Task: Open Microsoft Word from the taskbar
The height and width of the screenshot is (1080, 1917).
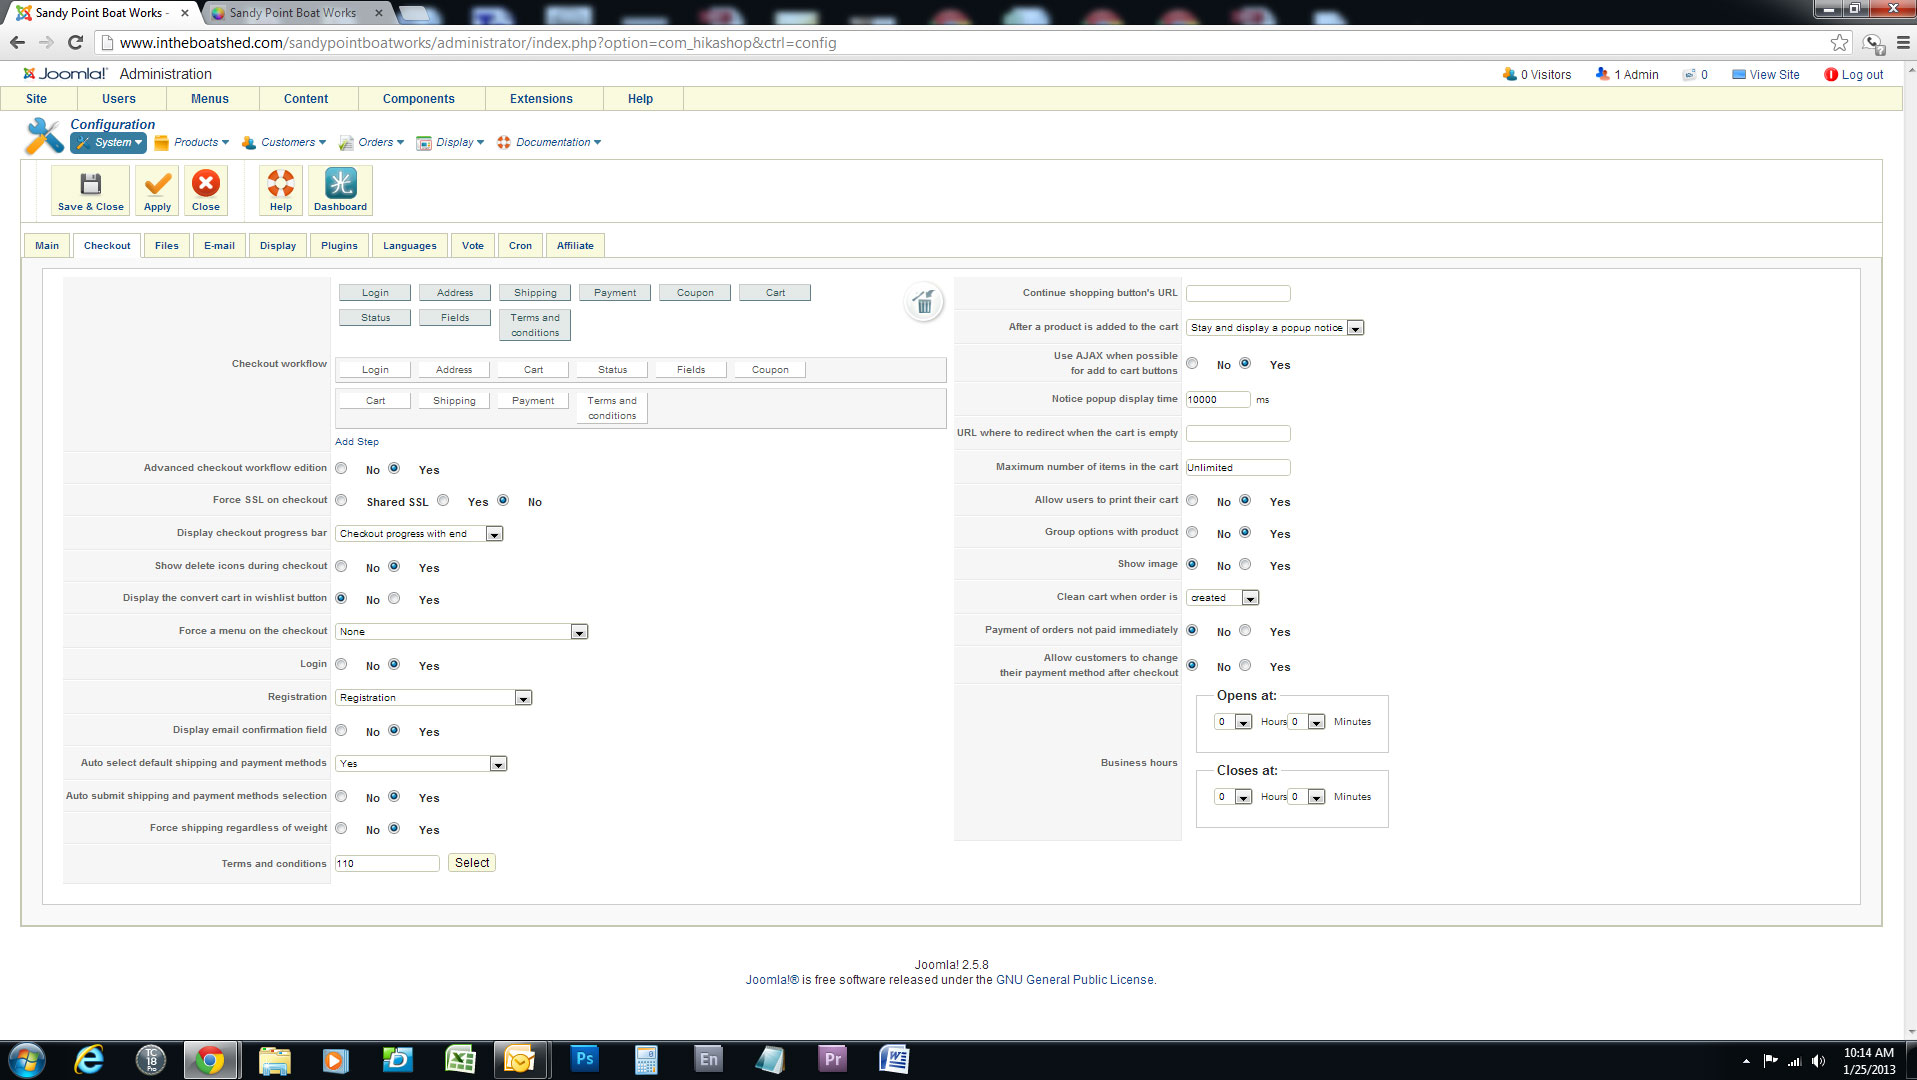Action: pos(894,1060)
